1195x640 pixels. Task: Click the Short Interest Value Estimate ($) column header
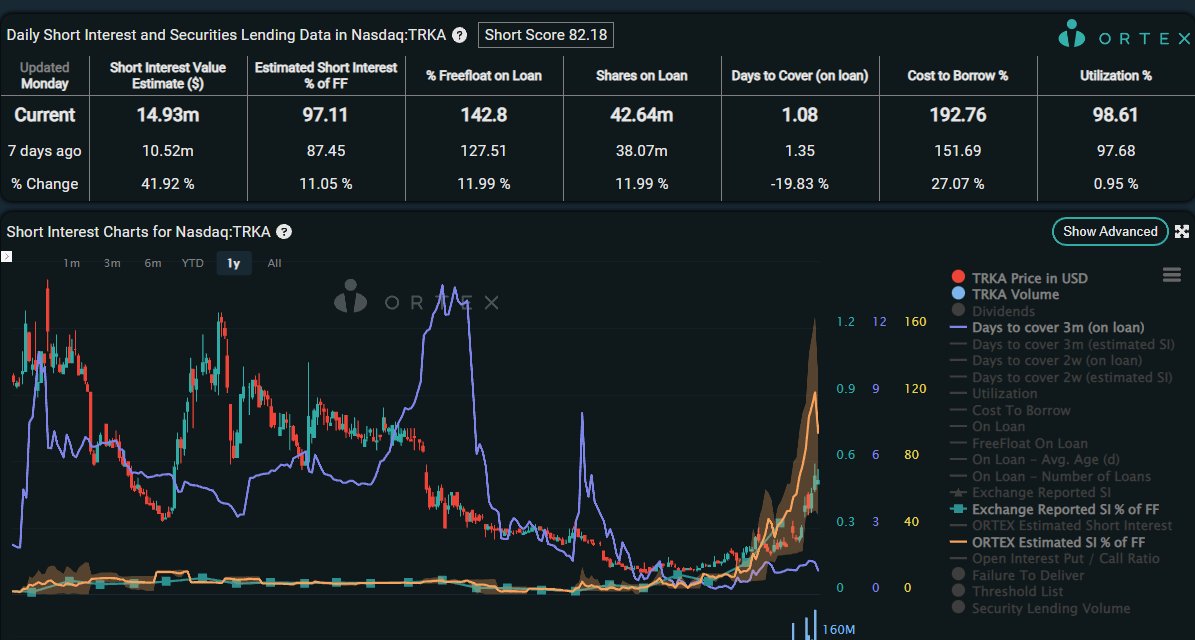[168, 75]
